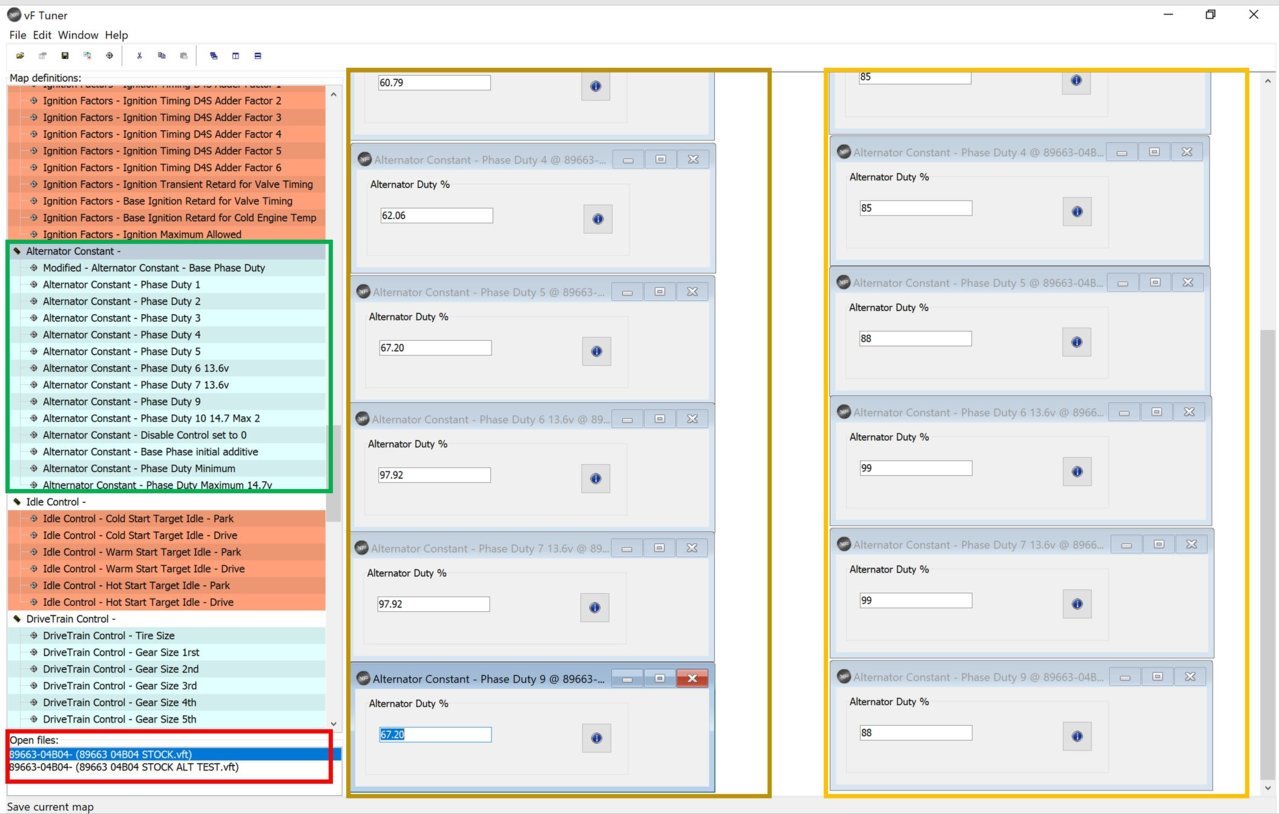1279x814 pixels.
Task: Click the save floppy disk toolbar icon
Action: click(65, 56)
